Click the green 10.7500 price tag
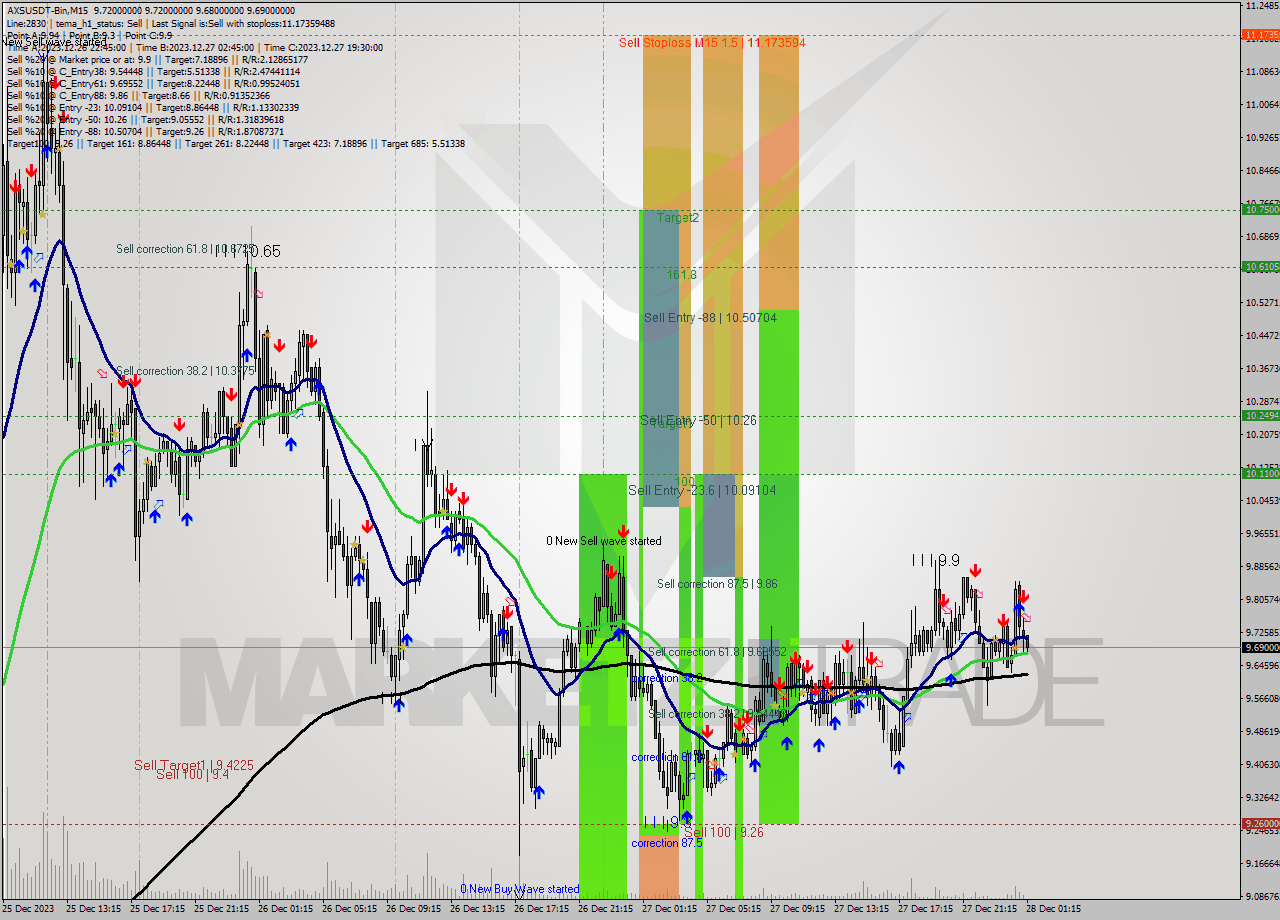 [1260, 209]
